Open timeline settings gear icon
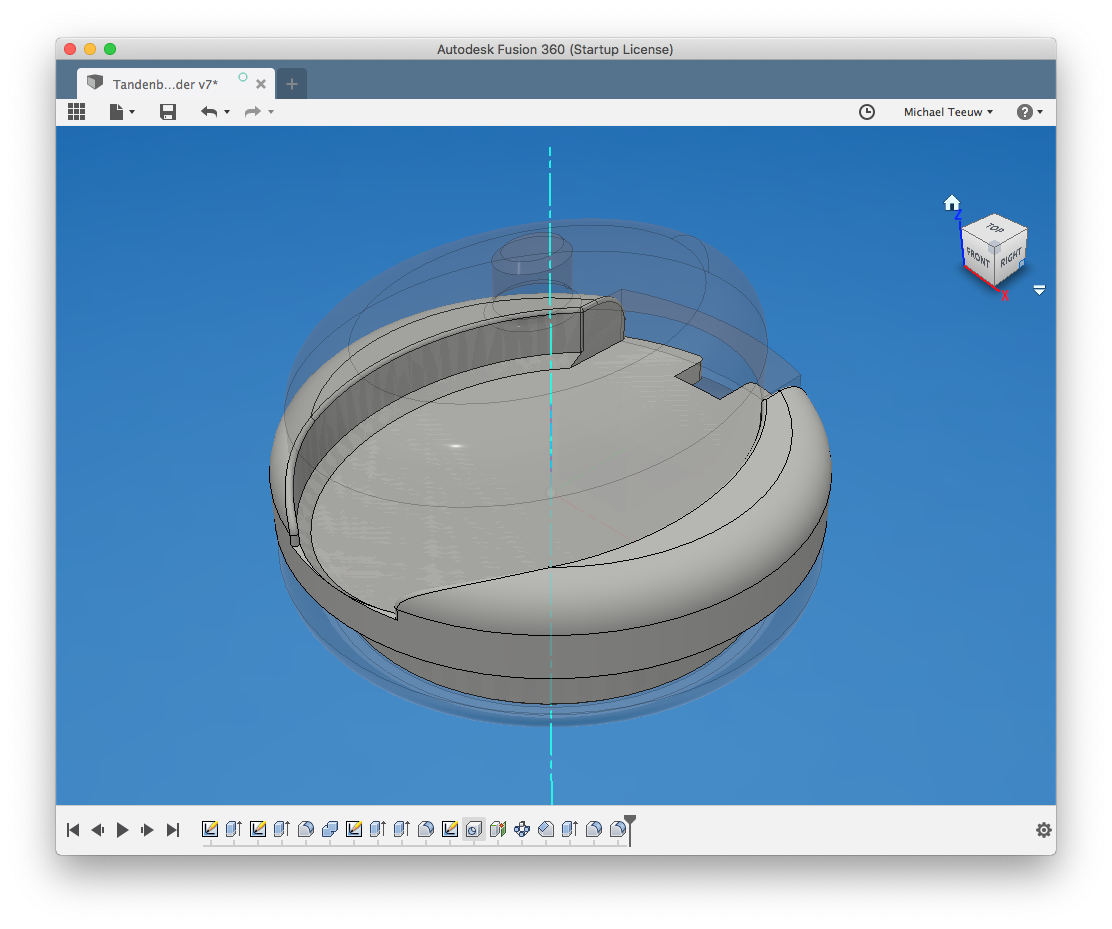Image resolution: width=1112 pixels, height=929 pixels. [x=1043, y=830]
